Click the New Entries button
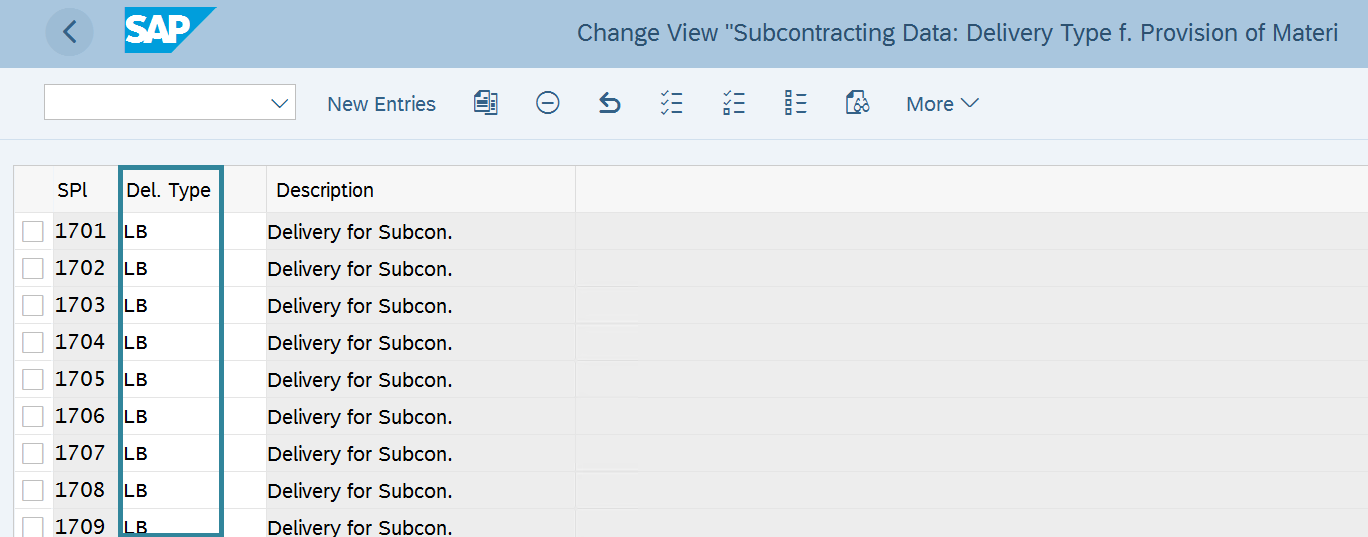The height and width of the screenshot is (537, 1368). click(x=382, y=104)
